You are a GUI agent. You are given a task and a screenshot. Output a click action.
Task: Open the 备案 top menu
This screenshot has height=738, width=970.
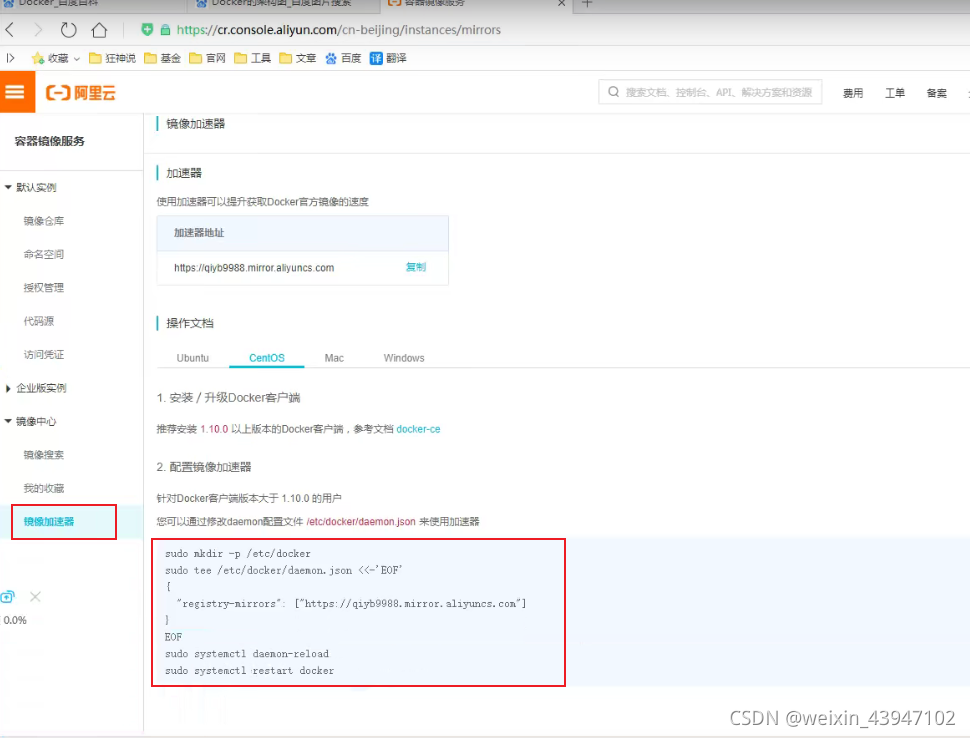[x=937, y=93]
